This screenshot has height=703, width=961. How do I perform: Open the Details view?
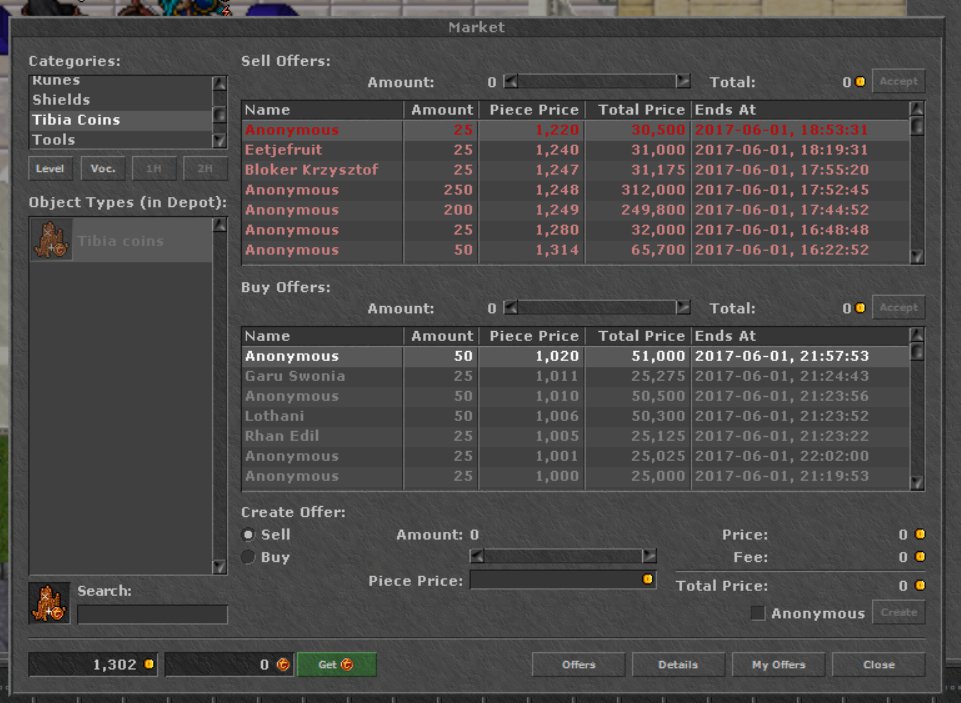pos(678,664)
